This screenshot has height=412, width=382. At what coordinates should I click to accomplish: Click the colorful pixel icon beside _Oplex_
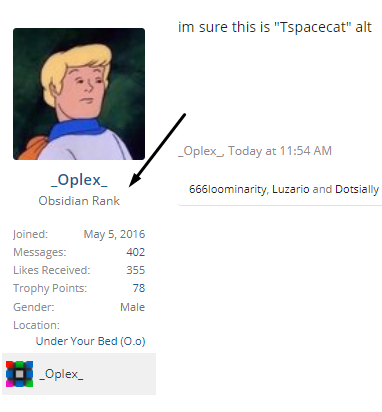(19, 374)
